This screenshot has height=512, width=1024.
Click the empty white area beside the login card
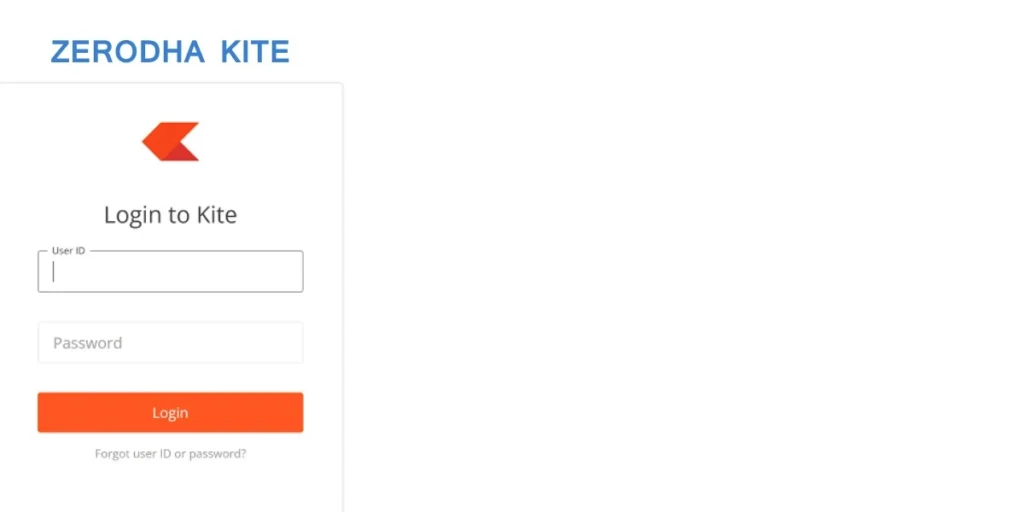click(680, 280)
